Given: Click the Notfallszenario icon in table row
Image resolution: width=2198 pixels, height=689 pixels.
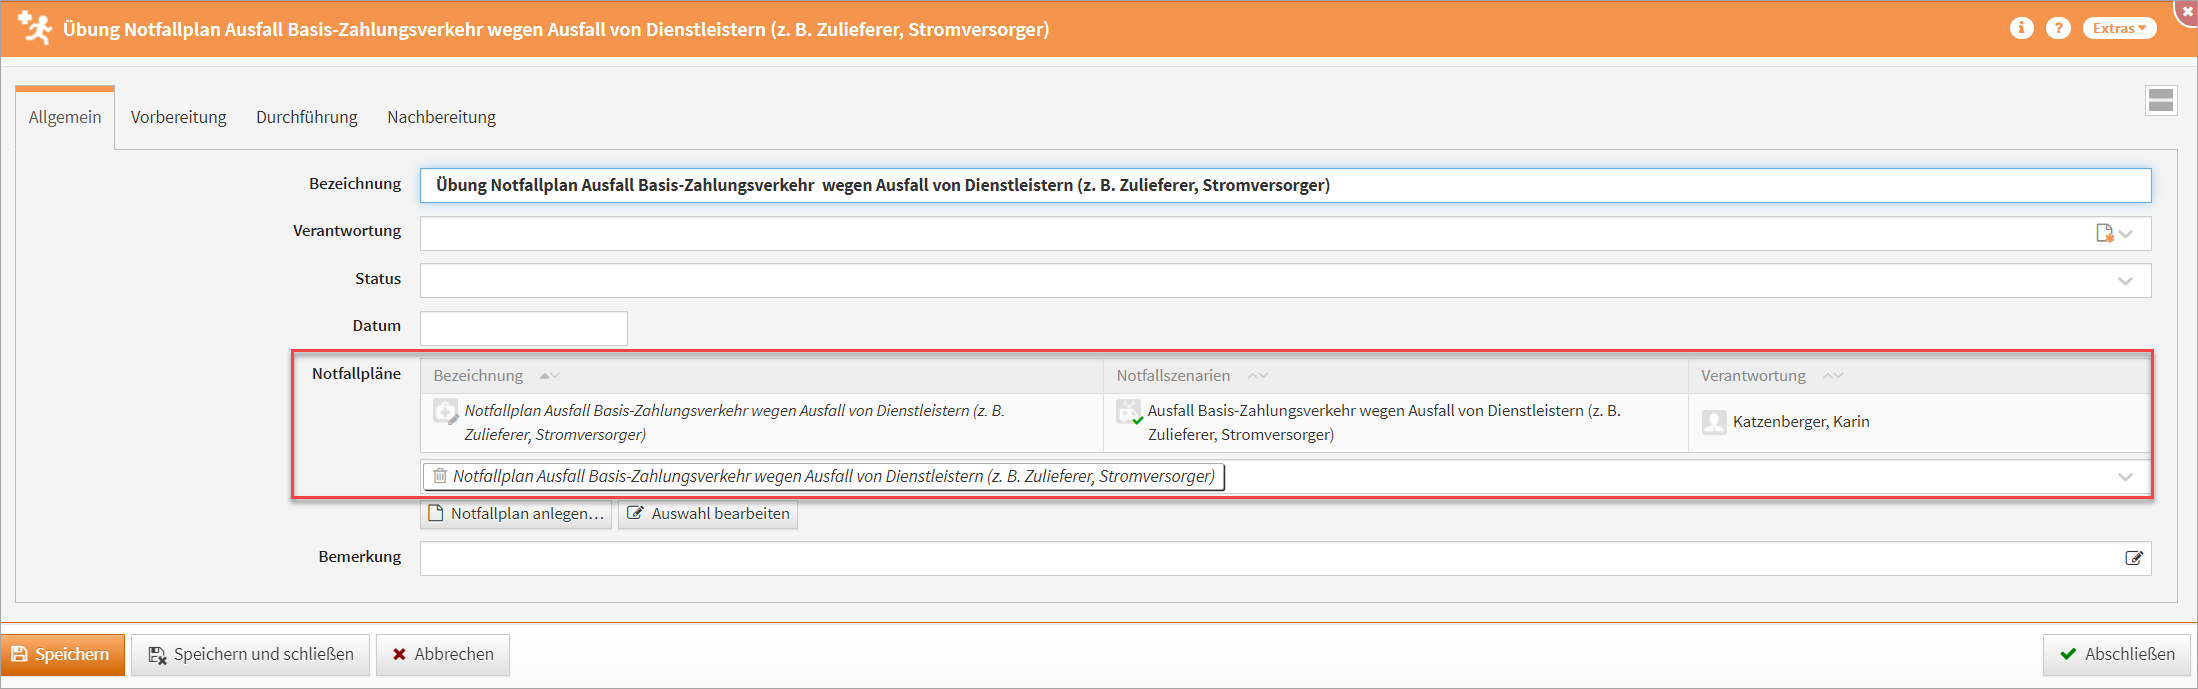Looking at the screenshot, I should [x=1128, y=411].
